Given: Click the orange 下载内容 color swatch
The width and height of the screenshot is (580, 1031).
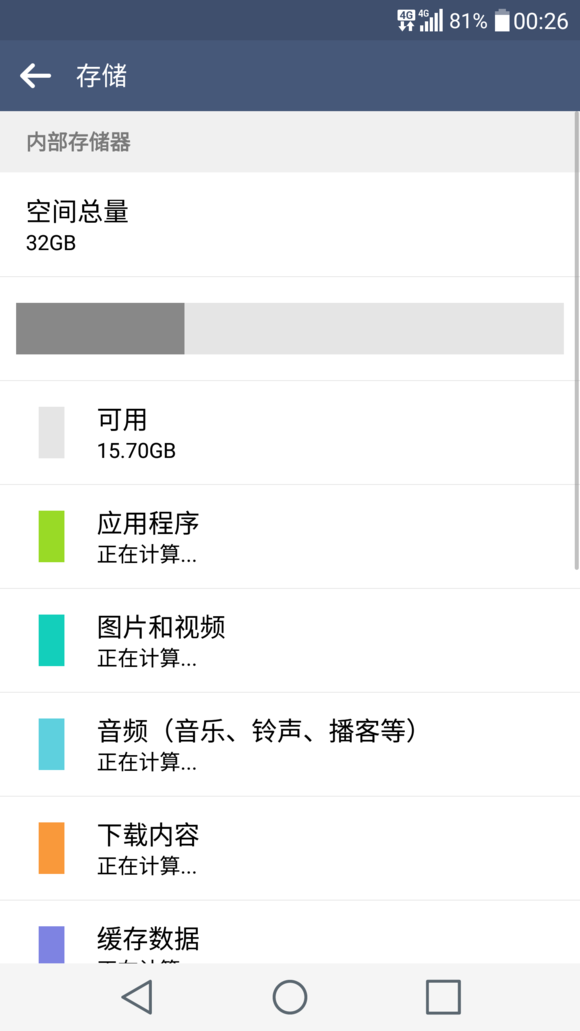Looking at the screenshot, I should [51, 848].
